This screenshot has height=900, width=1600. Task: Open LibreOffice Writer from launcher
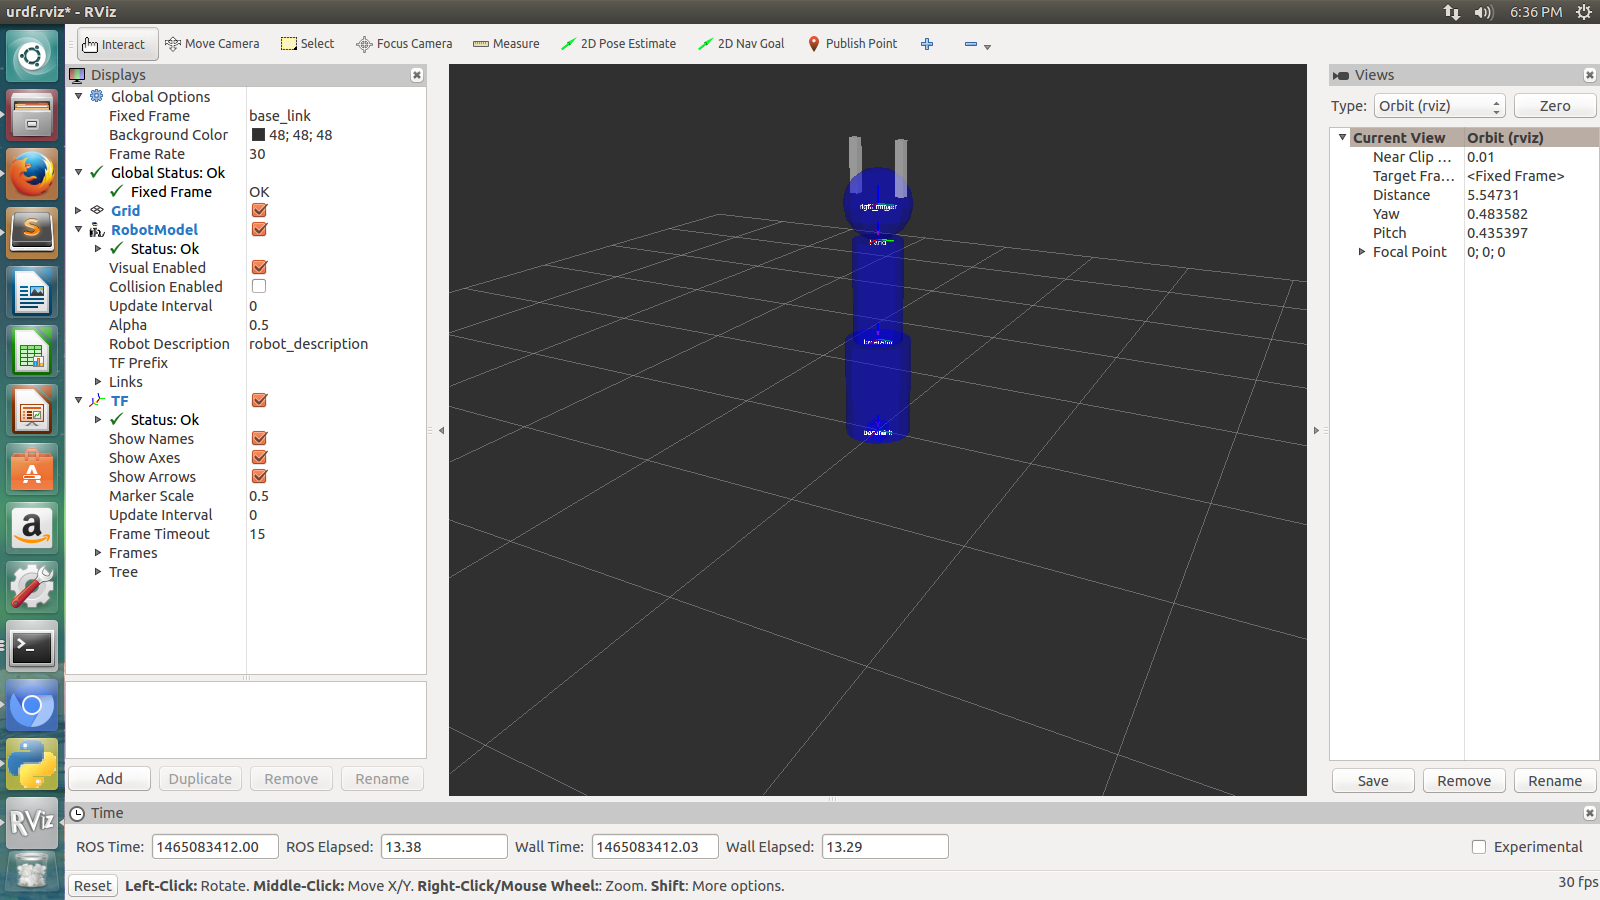pos(32,292)
